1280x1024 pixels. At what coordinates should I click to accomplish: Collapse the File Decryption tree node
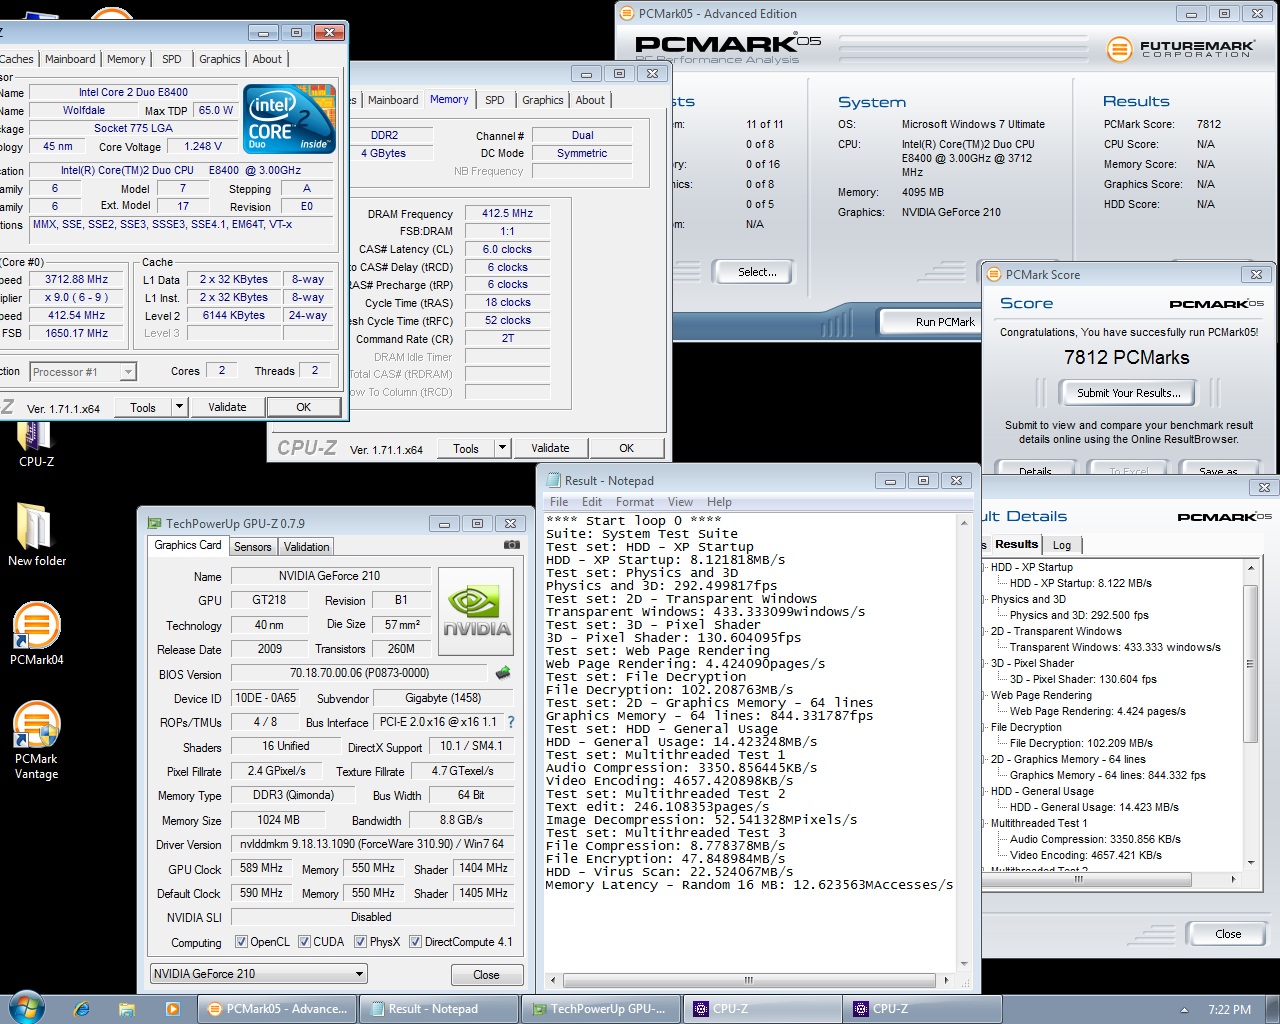pos(984,728)
